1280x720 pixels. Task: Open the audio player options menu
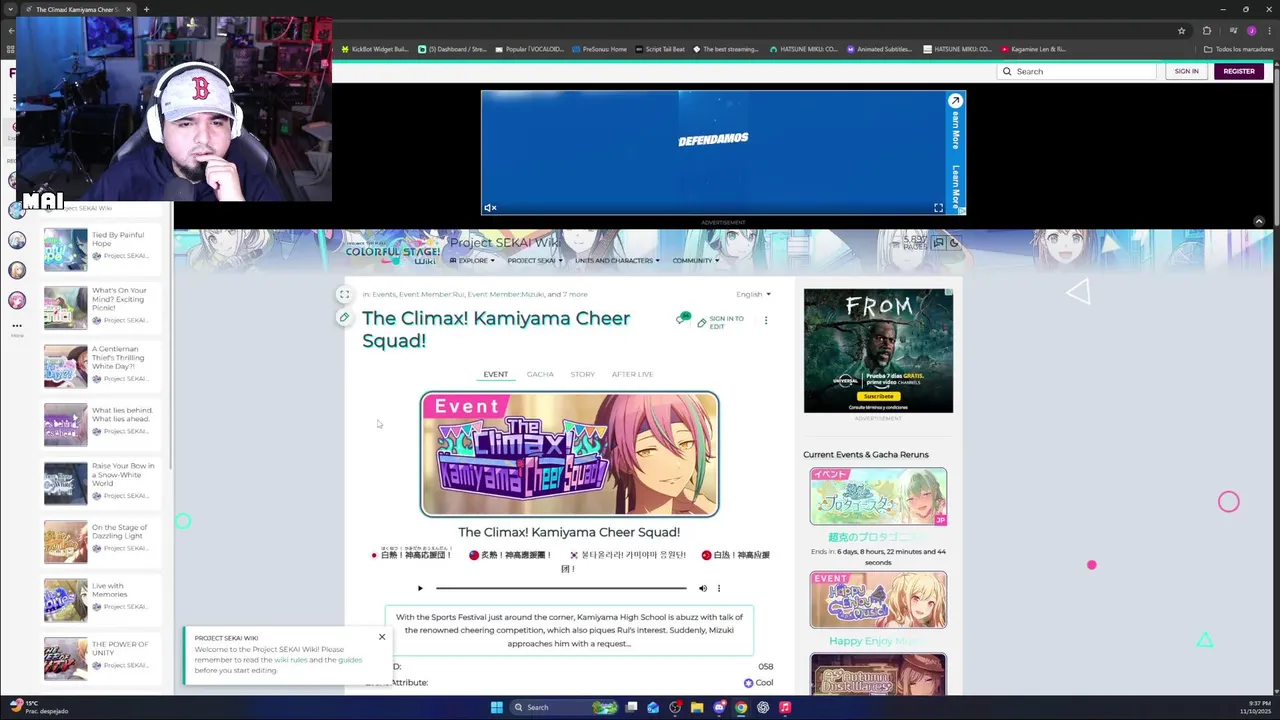coord(718,588)
